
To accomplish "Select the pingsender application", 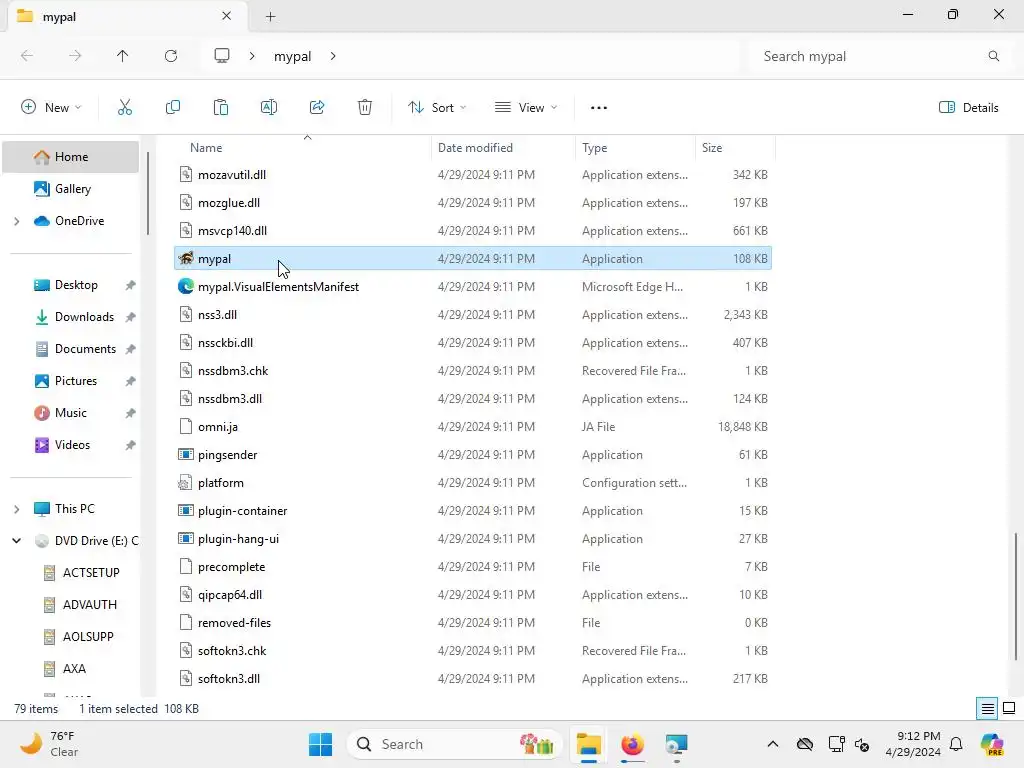I will coord(473,455).
